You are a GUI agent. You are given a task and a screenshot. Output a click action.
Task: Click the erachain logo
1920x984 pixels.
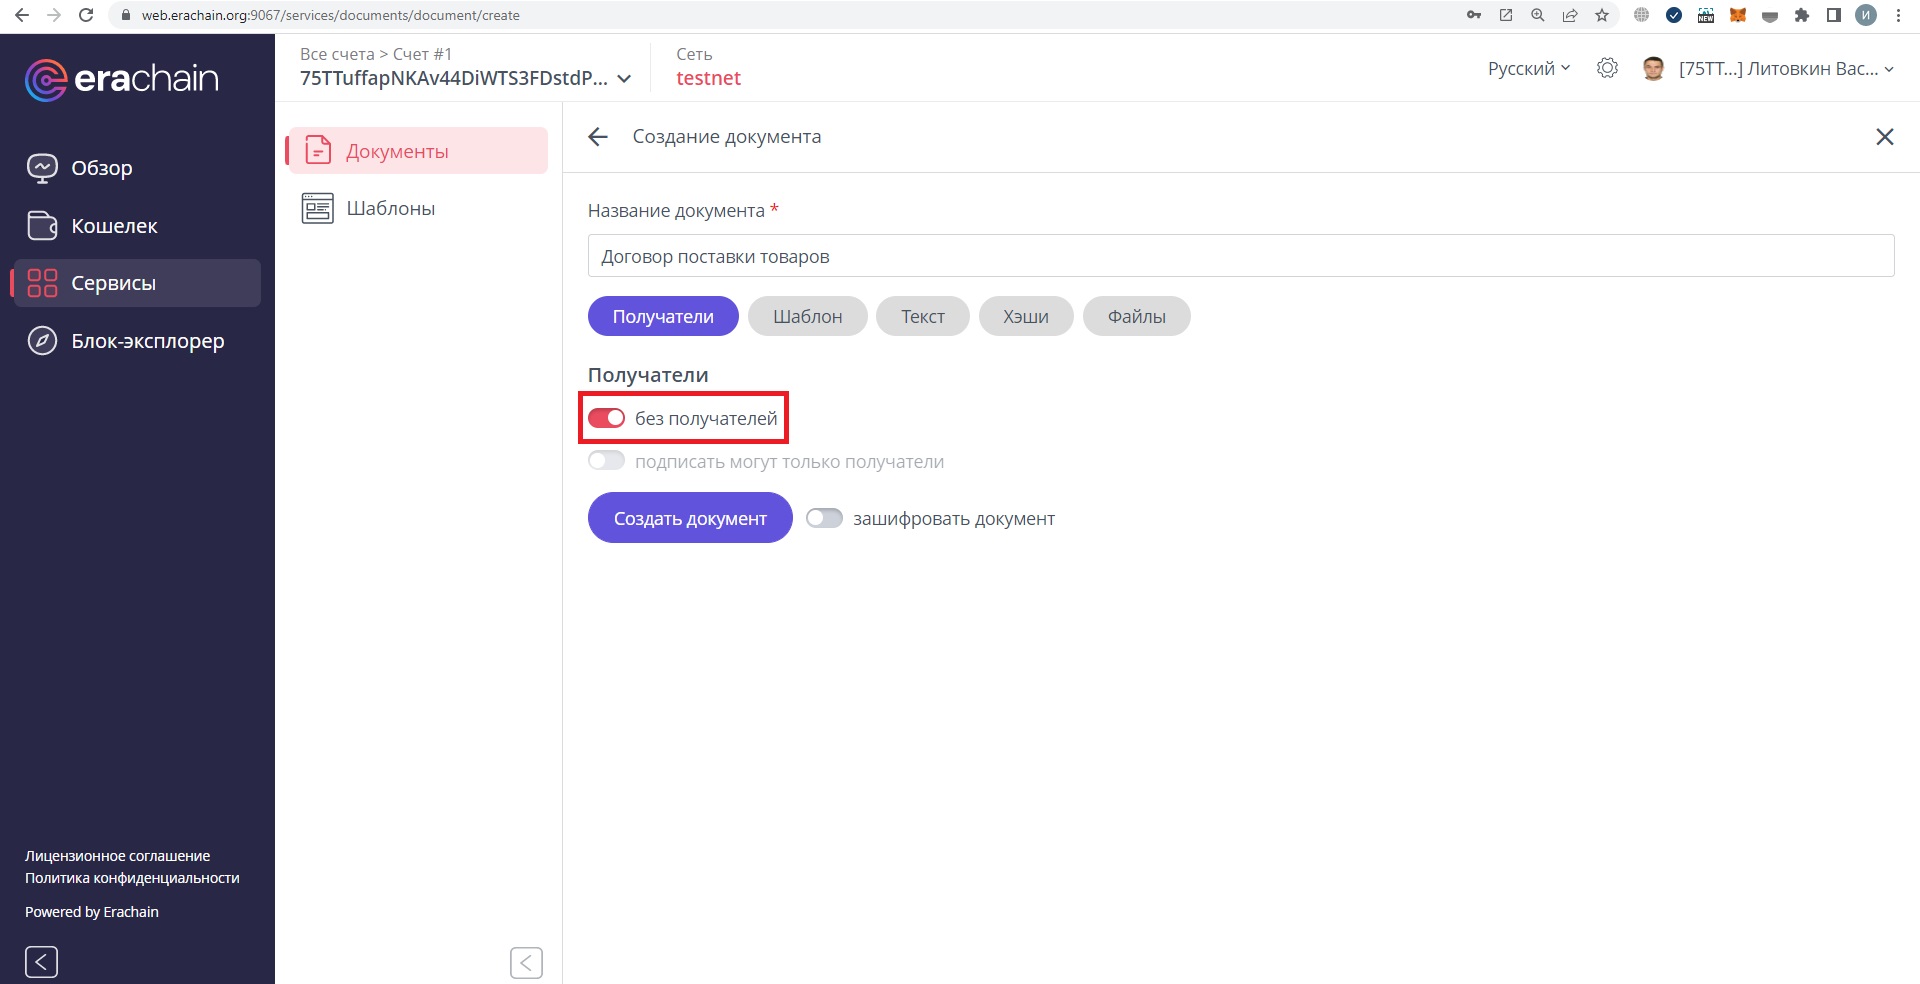click(x=122, y=79)
